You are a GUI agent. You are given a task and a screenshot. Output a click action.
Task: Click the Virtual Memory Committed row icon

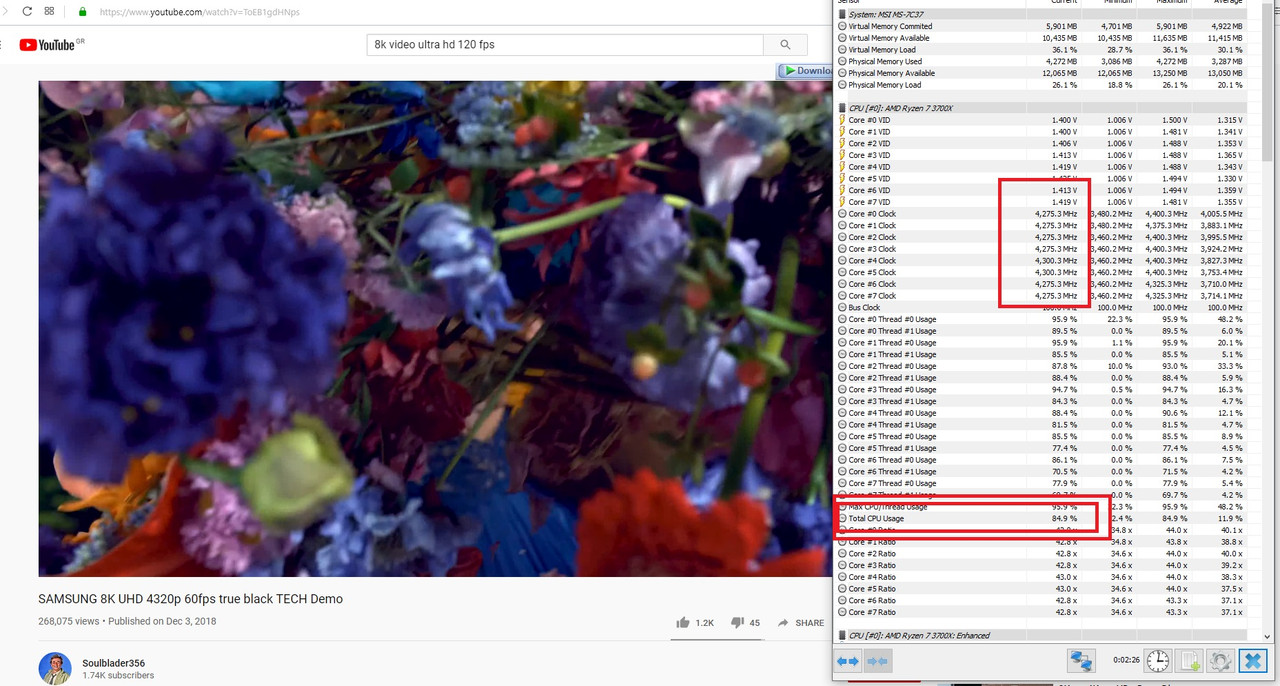tap(842, 26)
